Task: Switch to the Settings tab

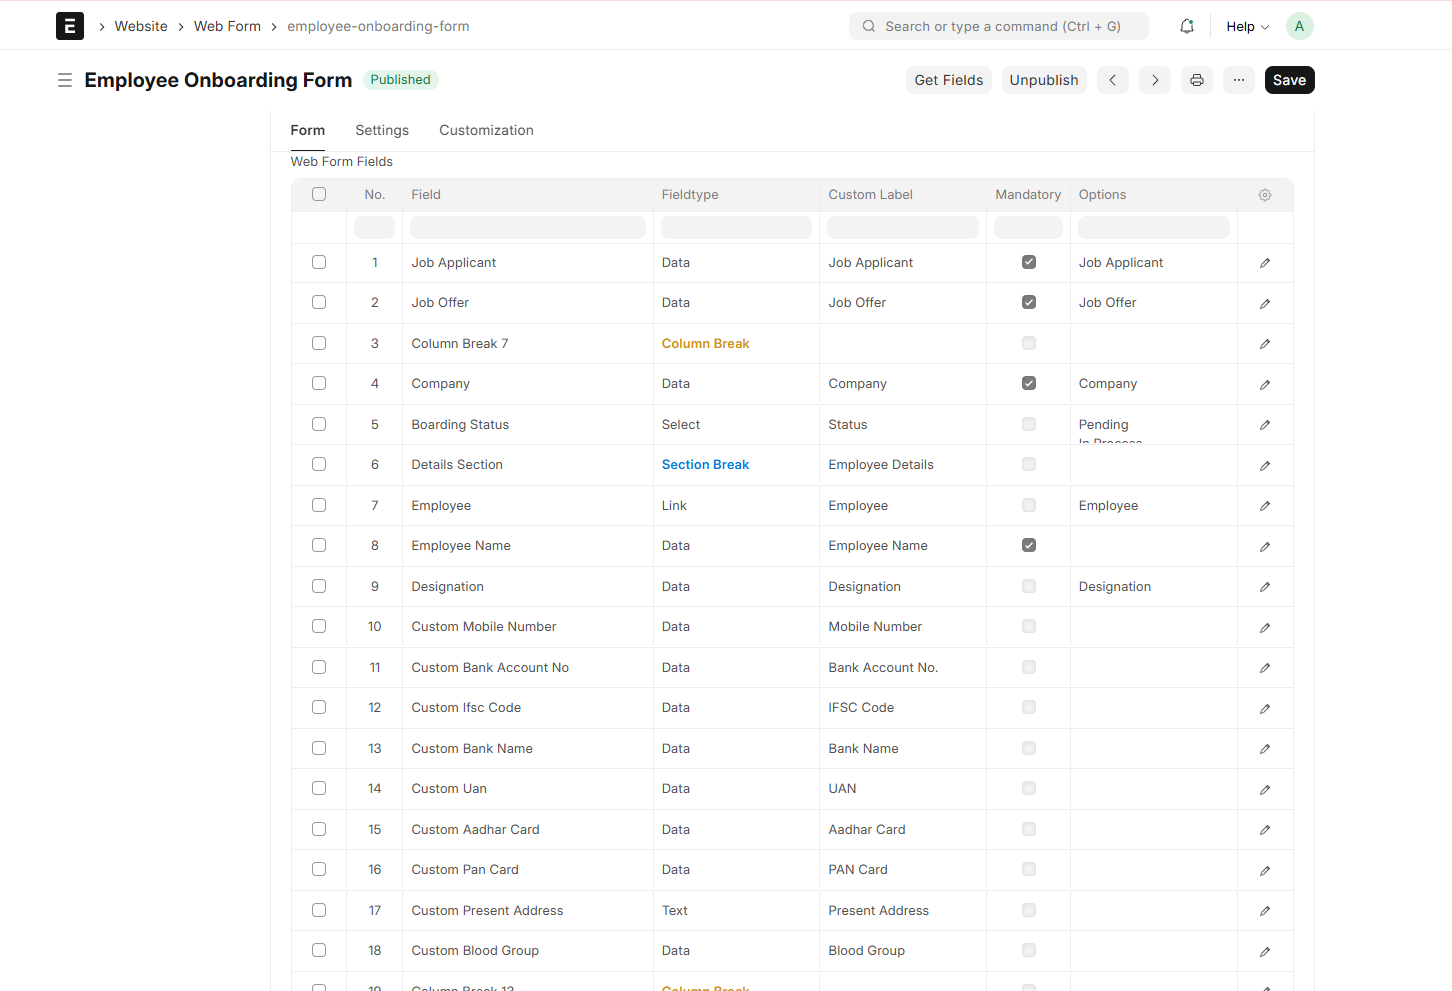Action: [381, 130]
